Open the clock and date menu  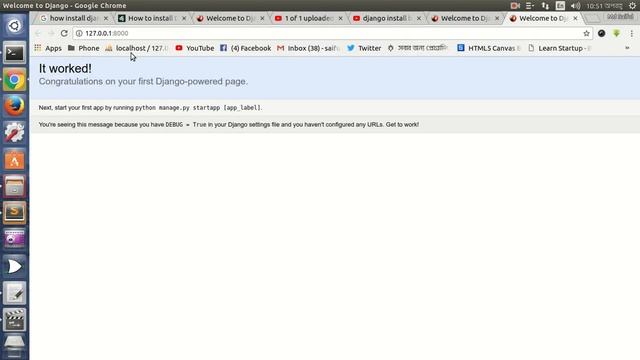[x=604, y=6]
